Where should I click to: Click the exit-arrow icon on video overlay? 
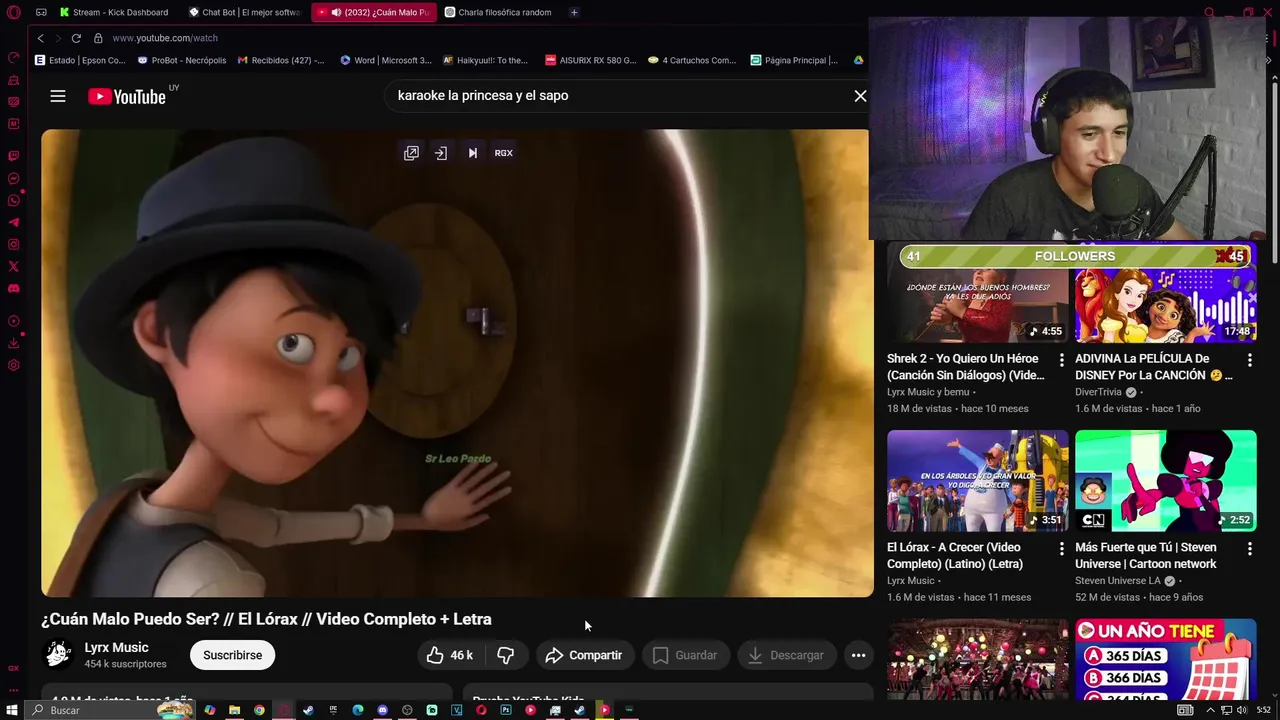click(441, 153)
